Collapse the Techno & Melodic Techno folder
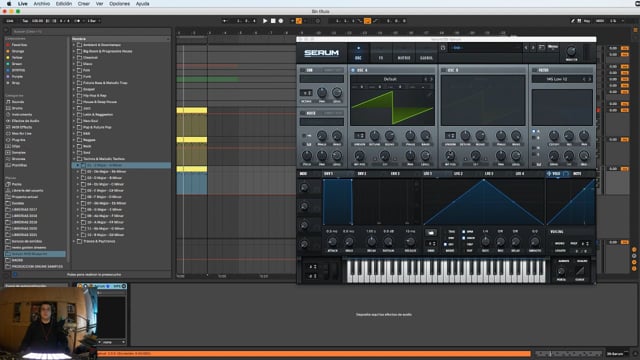 click(74, 159)
